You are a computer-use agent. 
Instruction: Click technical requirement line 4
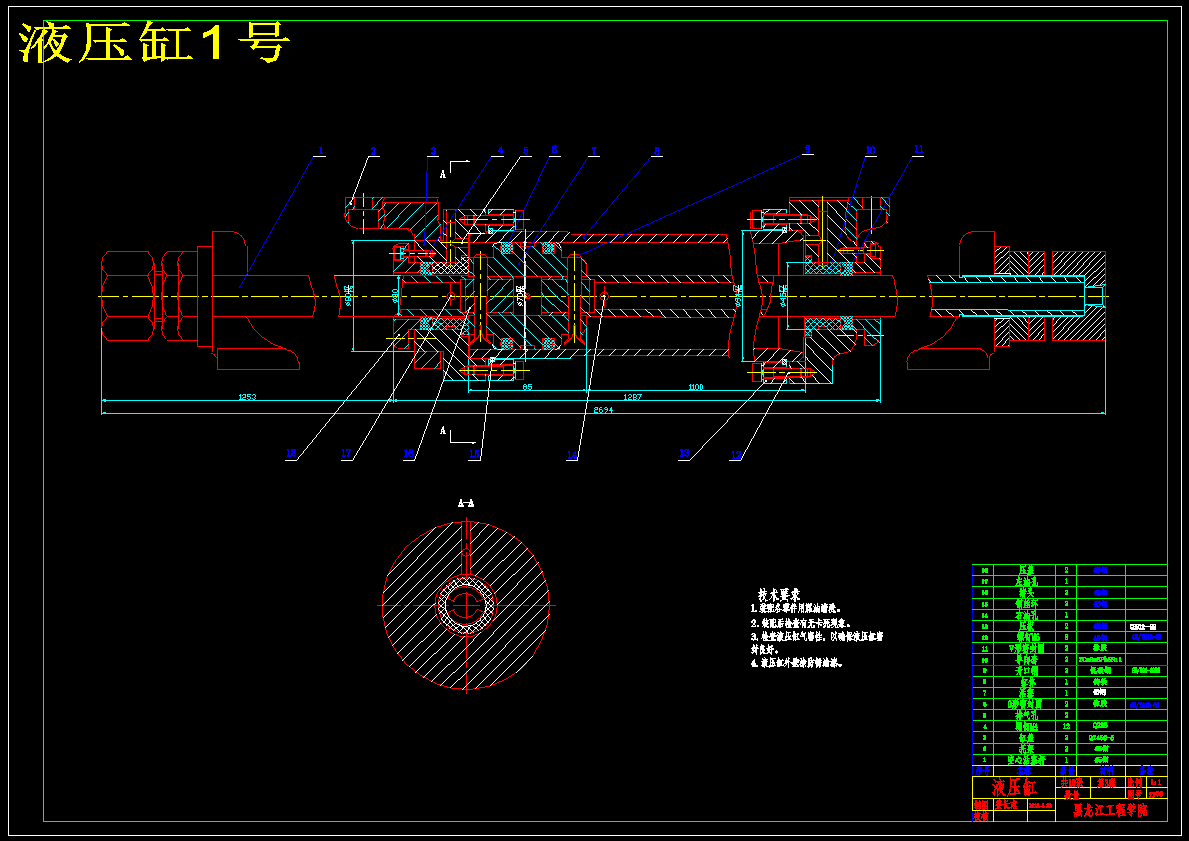pyautogui.click(x=797, y=663)
